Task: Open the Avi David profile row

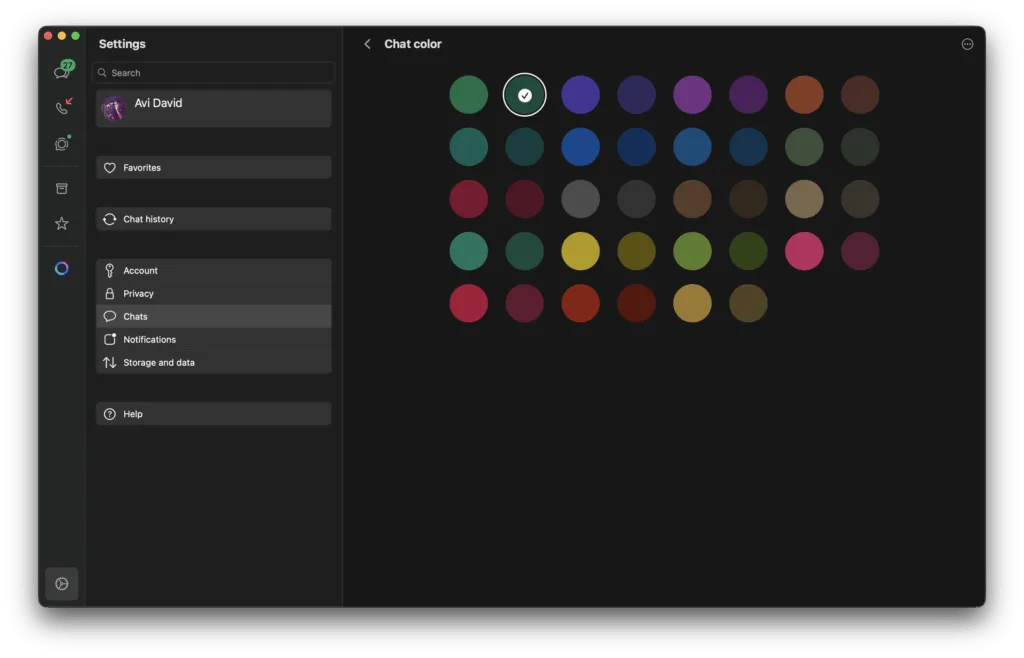Action: click(214, 108)
